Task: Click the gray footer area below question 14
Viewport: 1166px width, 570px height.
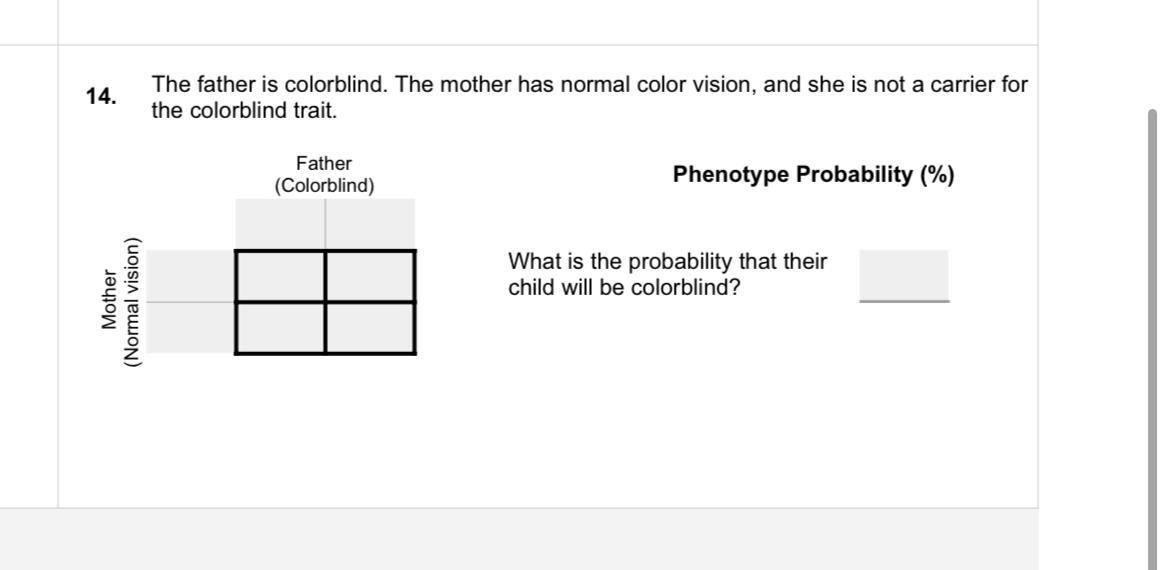Action: click(x=519, y=539)
